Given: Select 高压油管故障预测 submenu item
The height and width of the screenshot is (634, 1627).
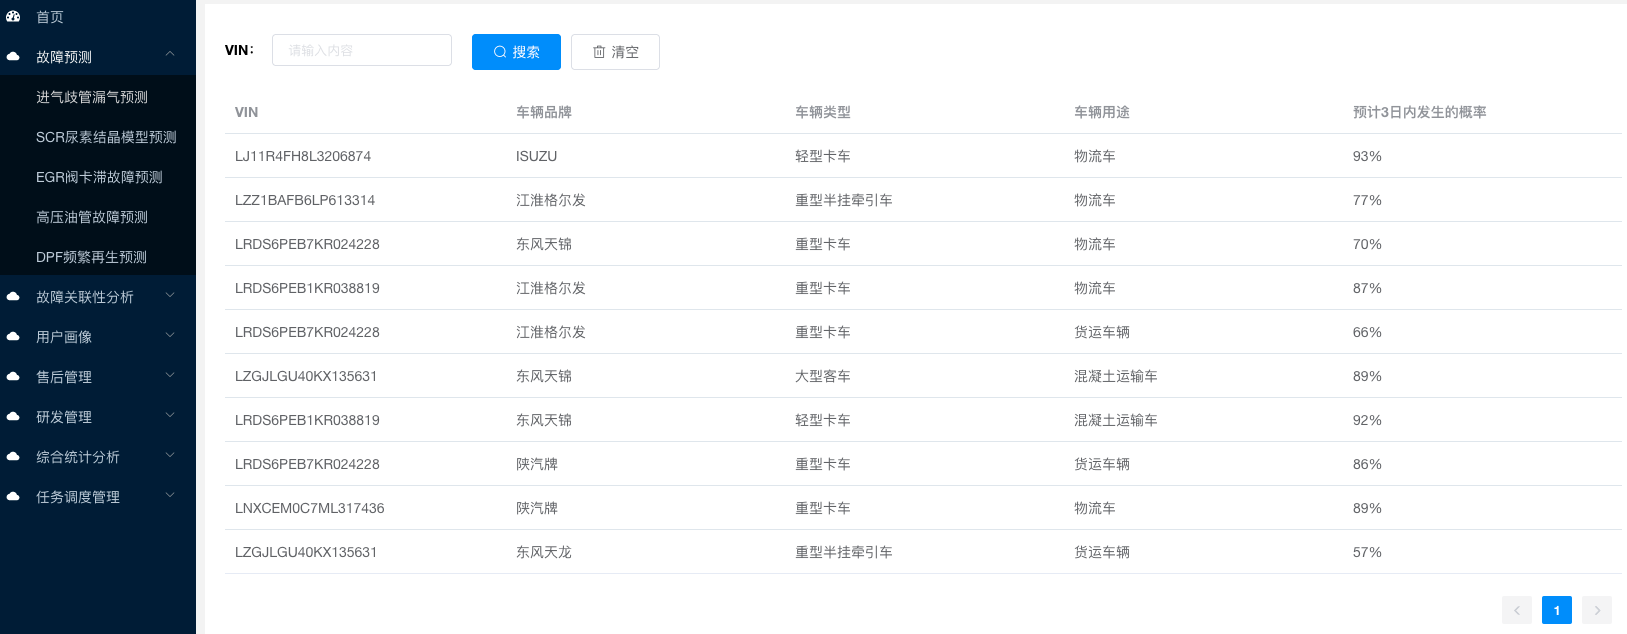Looking at the screenshot, I should (98, 217).
